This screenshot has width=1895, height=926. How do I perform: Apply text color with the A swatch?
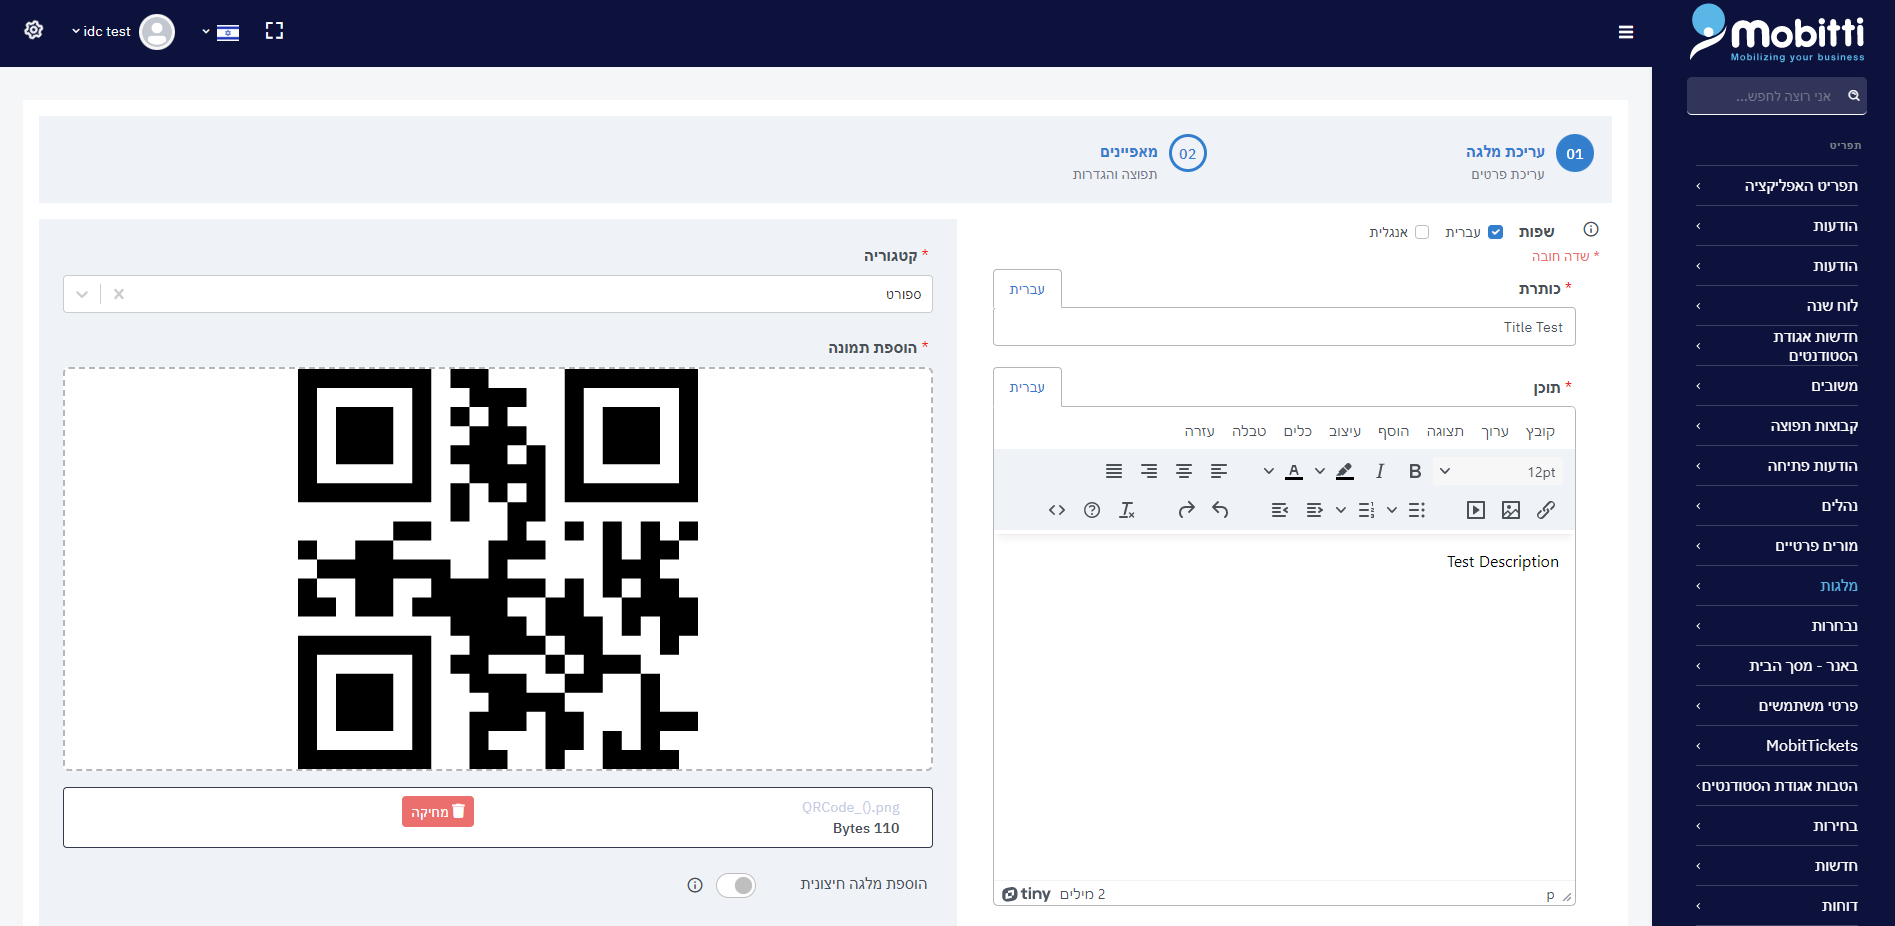1294,471
